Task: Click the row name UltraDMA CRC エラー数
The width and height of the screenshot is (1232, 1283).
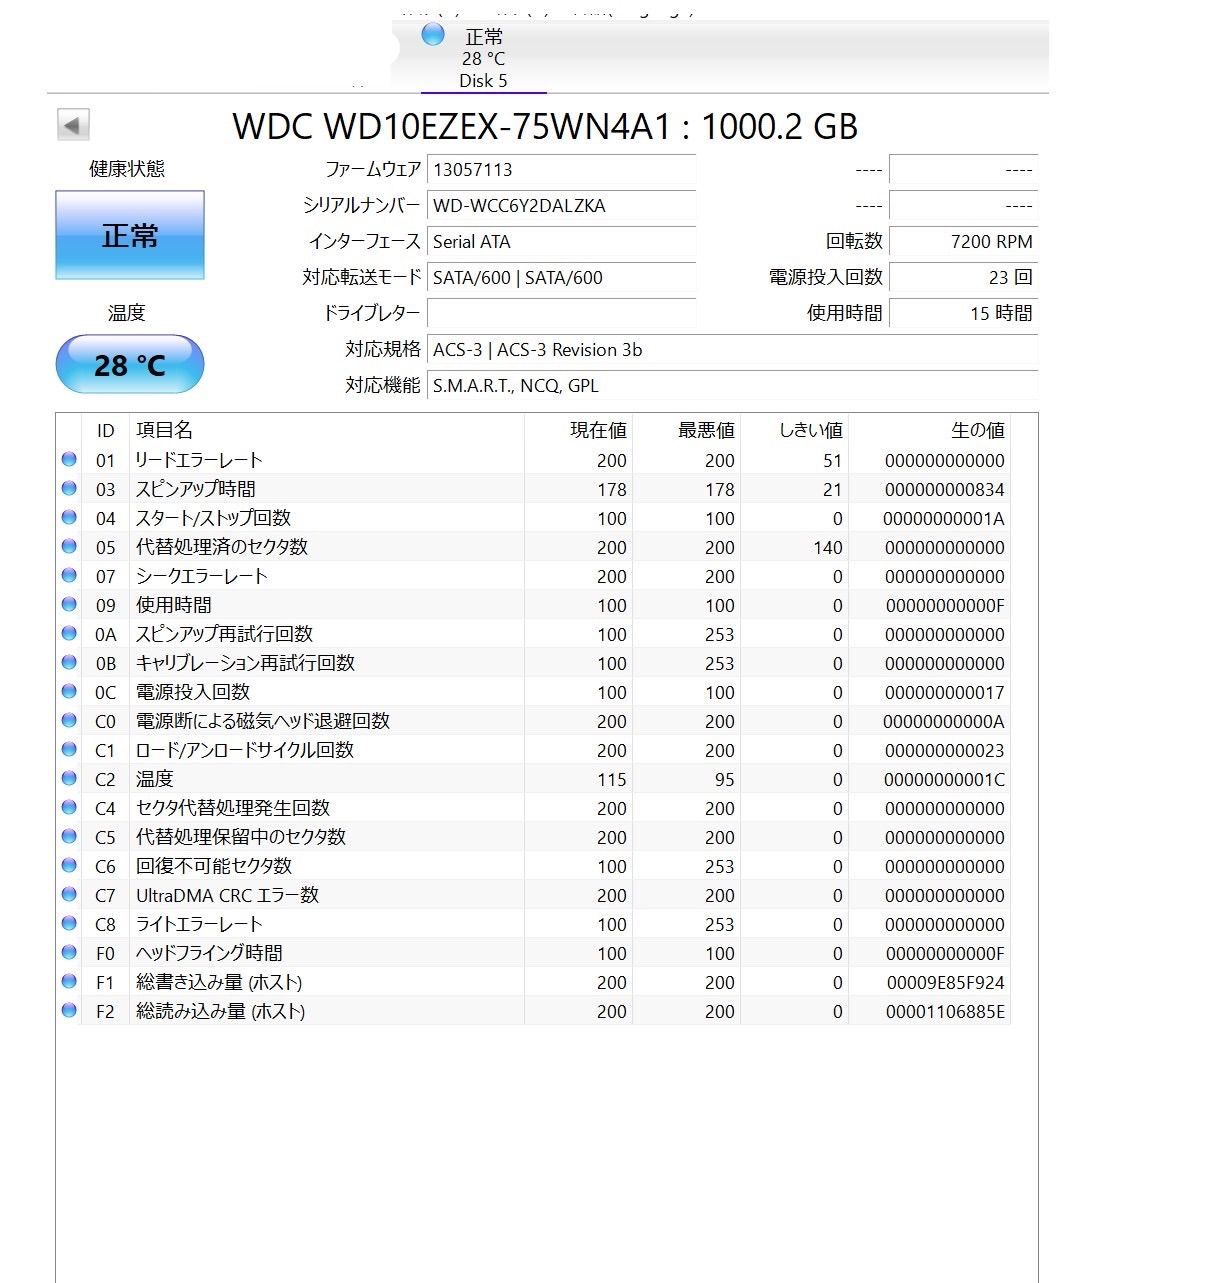Action: [228, 895]
